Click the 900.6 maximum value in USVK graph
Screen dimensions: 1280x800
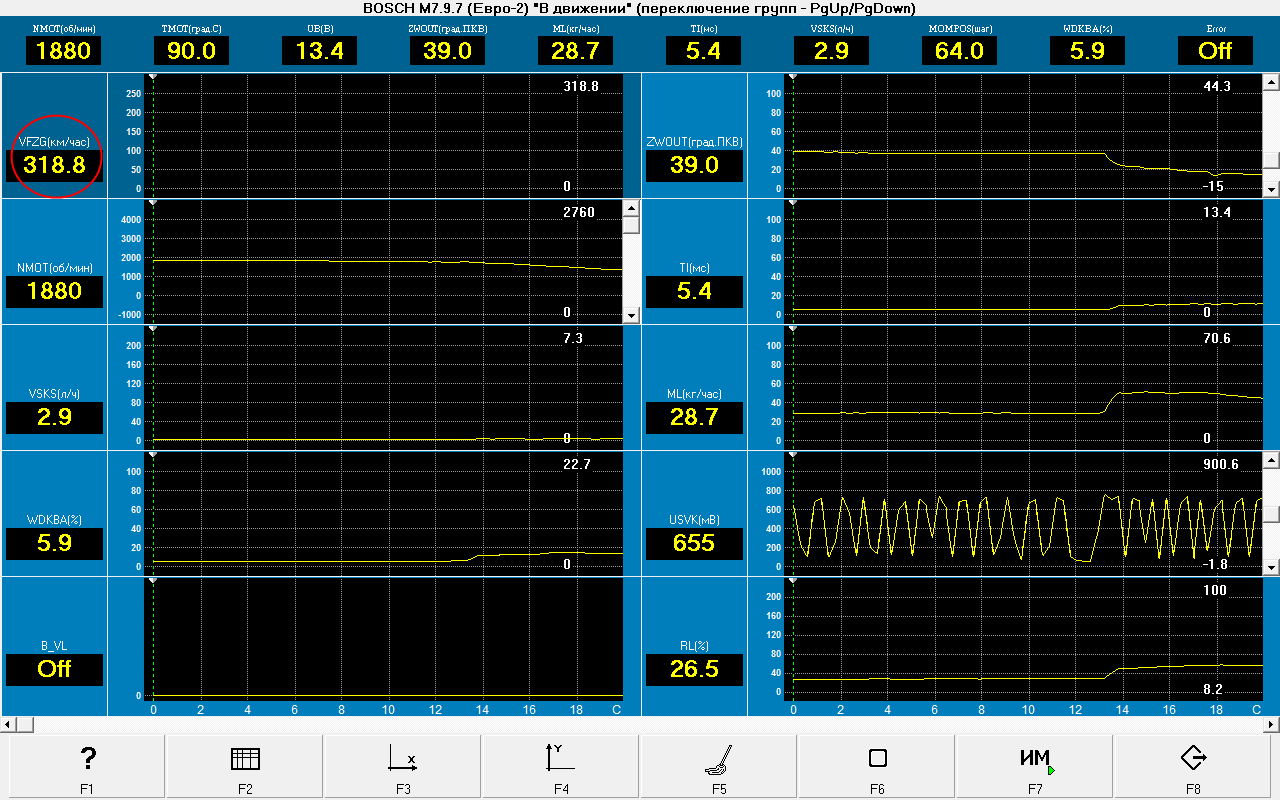(x=1221, y=464)
